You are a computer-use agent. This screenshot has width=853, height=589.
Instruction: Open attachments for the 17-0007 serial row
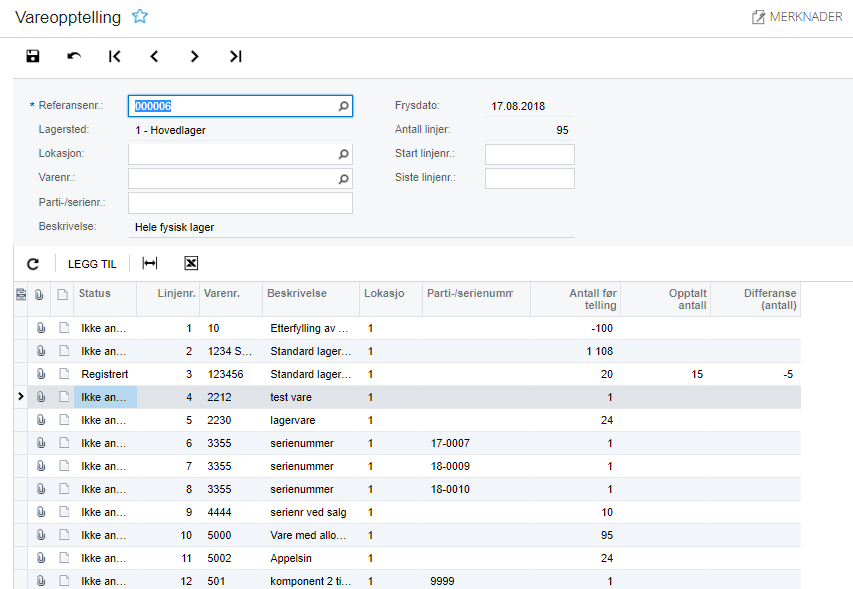41,443
